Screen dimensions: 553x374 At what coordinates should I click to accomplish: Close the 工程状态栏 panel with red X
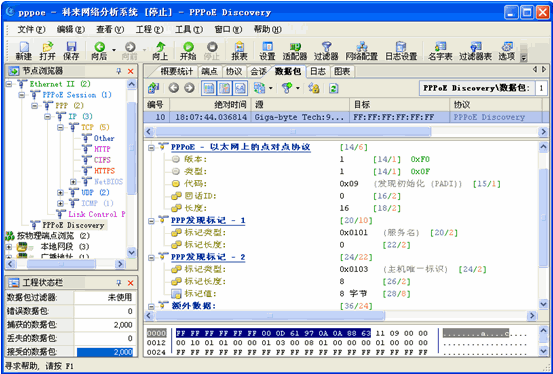(130, 283)
